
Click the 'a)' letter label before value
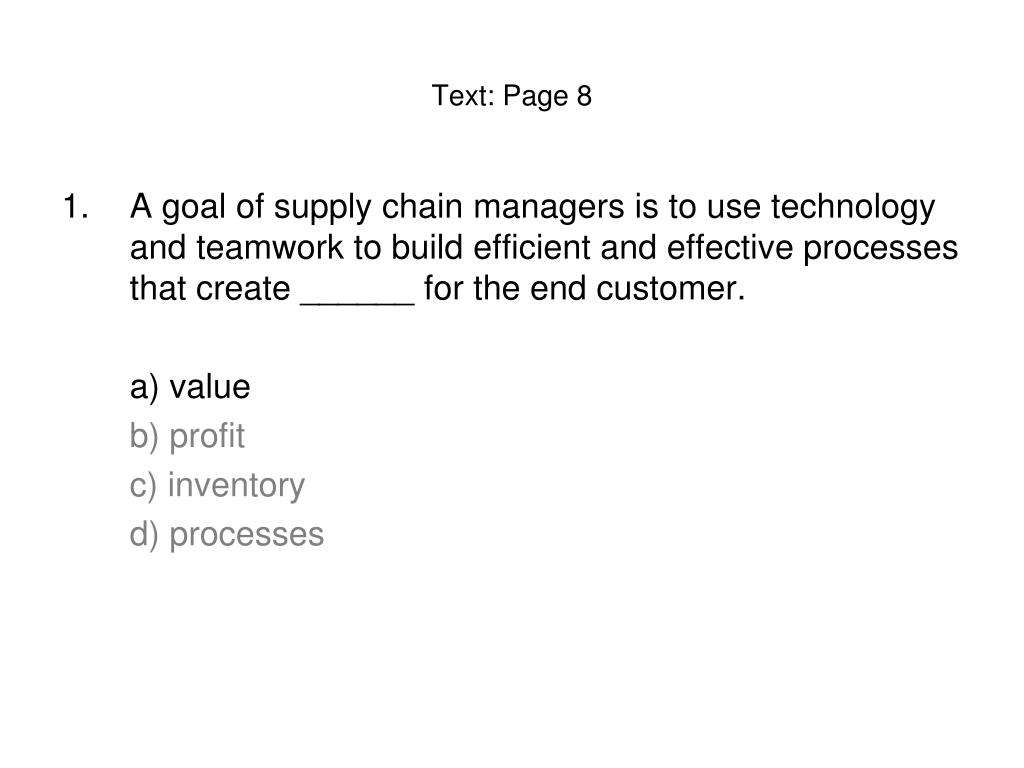144,388
